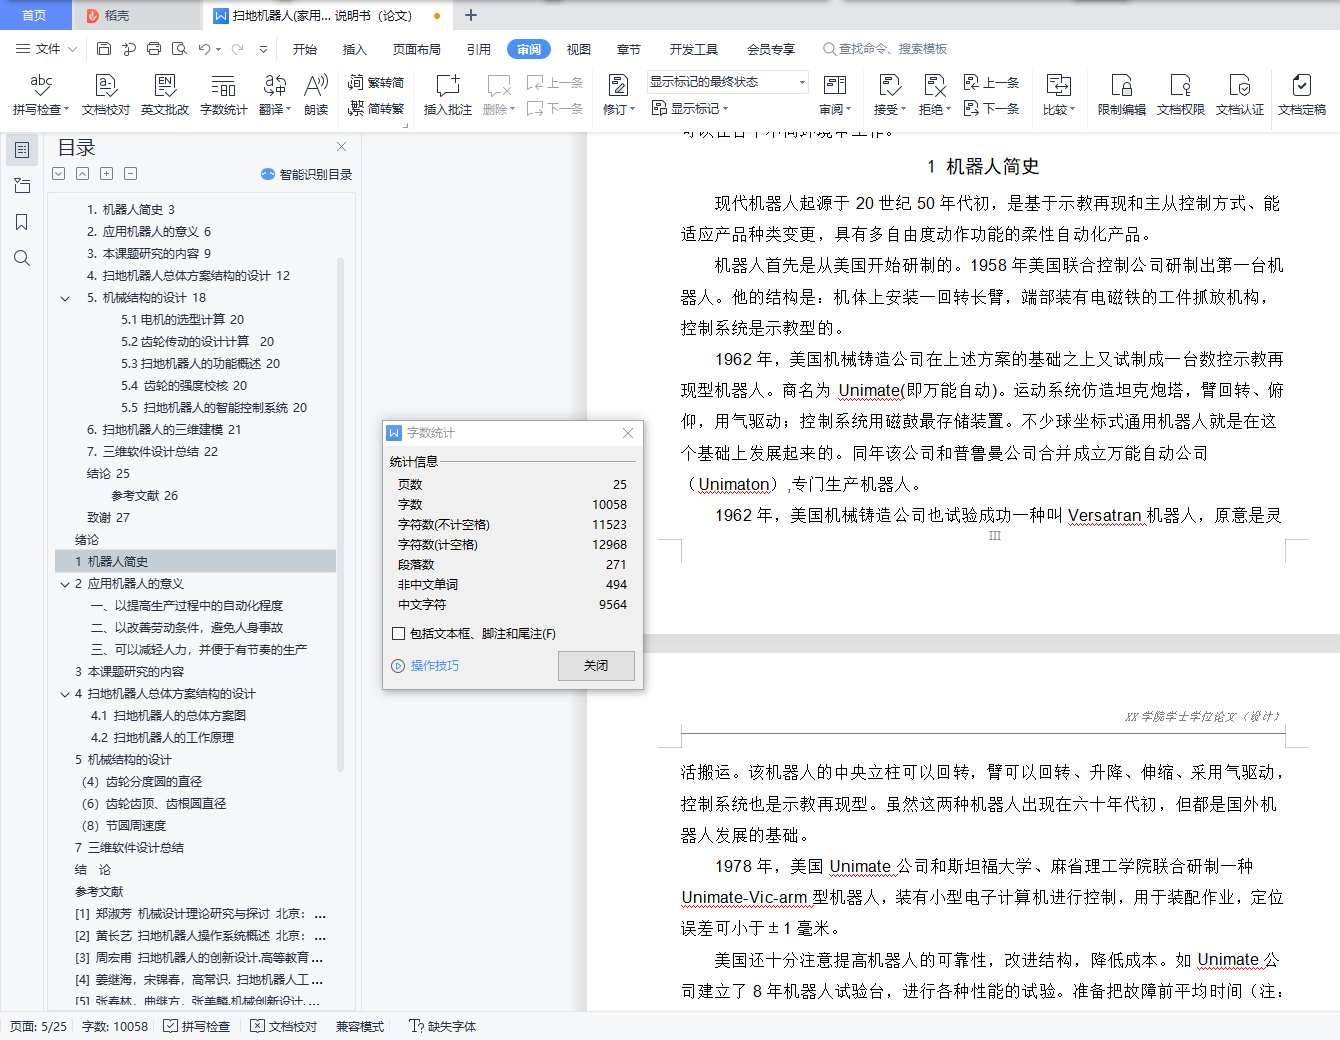Click 缺失字体 in the status bar

pyautogui.click(x=443, y=1027)
